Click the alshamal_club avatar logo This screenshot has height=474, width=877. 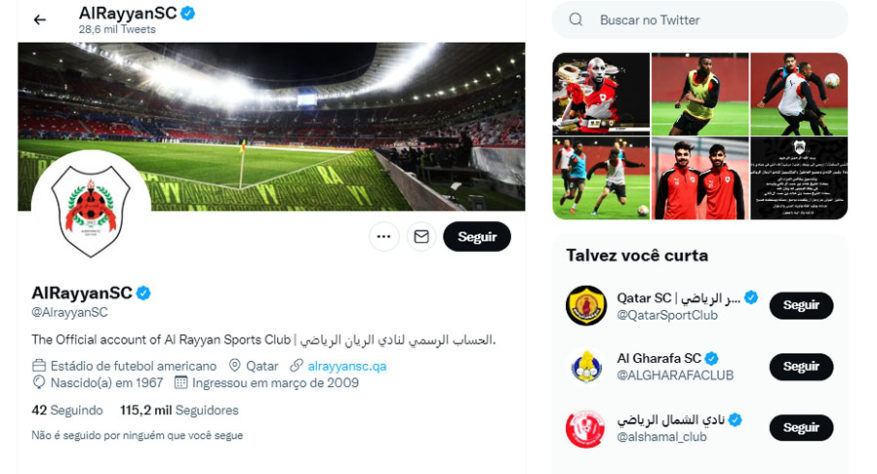(586, 428)
